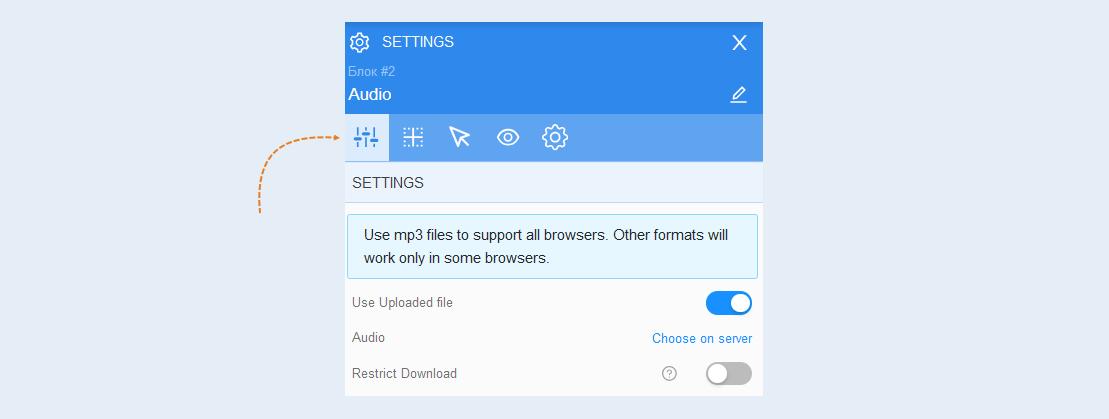Switch to the dotted grid layout tab
1109x419 pixels.
413,137
